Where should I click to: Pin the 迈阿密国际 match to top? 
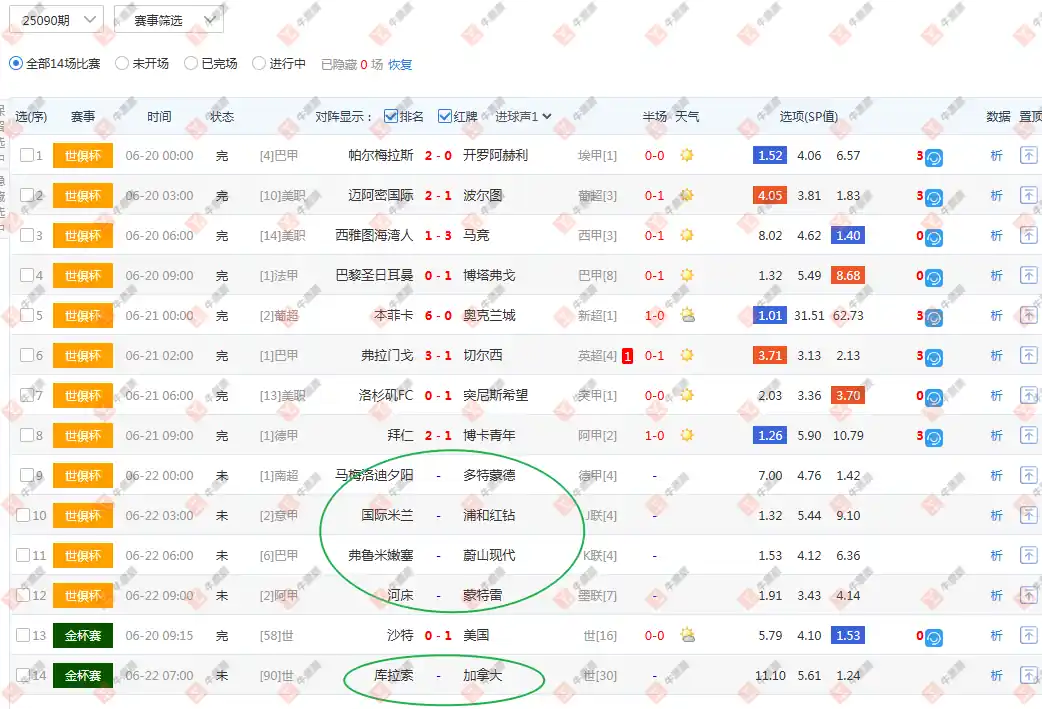pos(1028,195)
